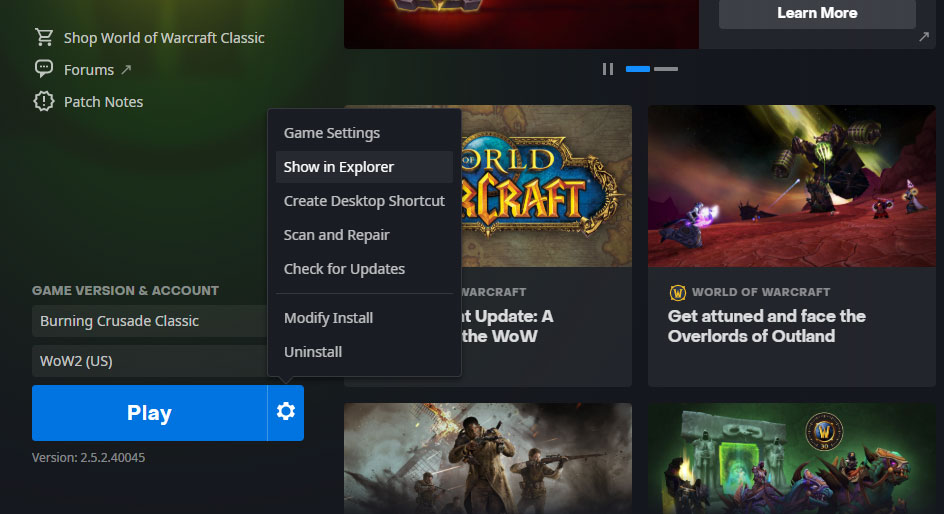Open the Overlords of Outland article headline
This screenshot has height=514, width=944.
point(766,326)
